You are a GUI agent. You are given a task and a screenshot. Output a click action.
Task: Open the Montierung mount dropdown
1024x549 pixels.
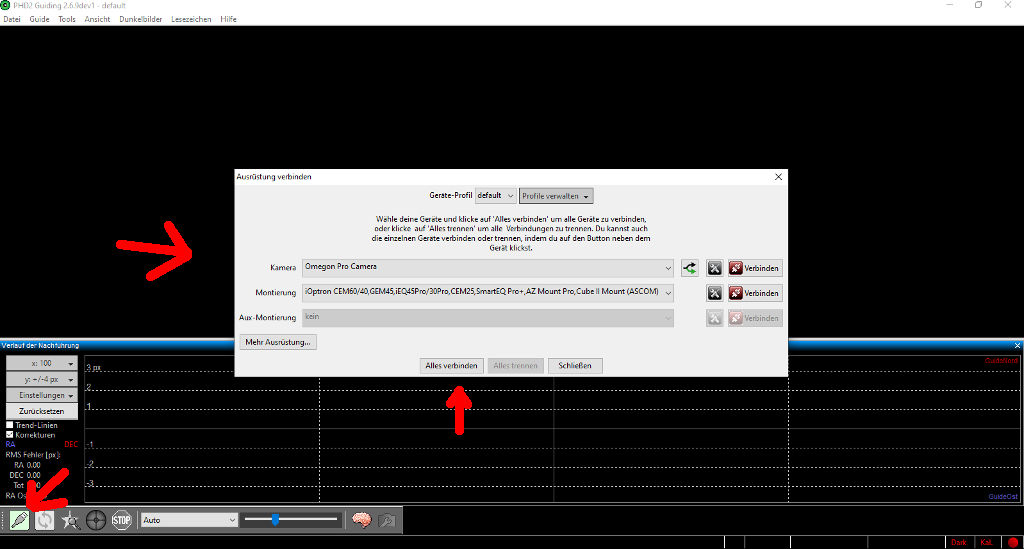point(667,293)
